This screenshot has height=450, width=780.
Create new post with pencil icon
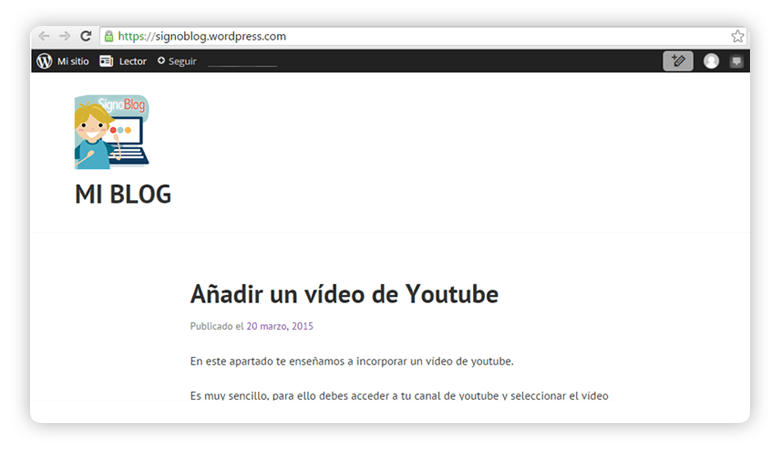[678, 61]
